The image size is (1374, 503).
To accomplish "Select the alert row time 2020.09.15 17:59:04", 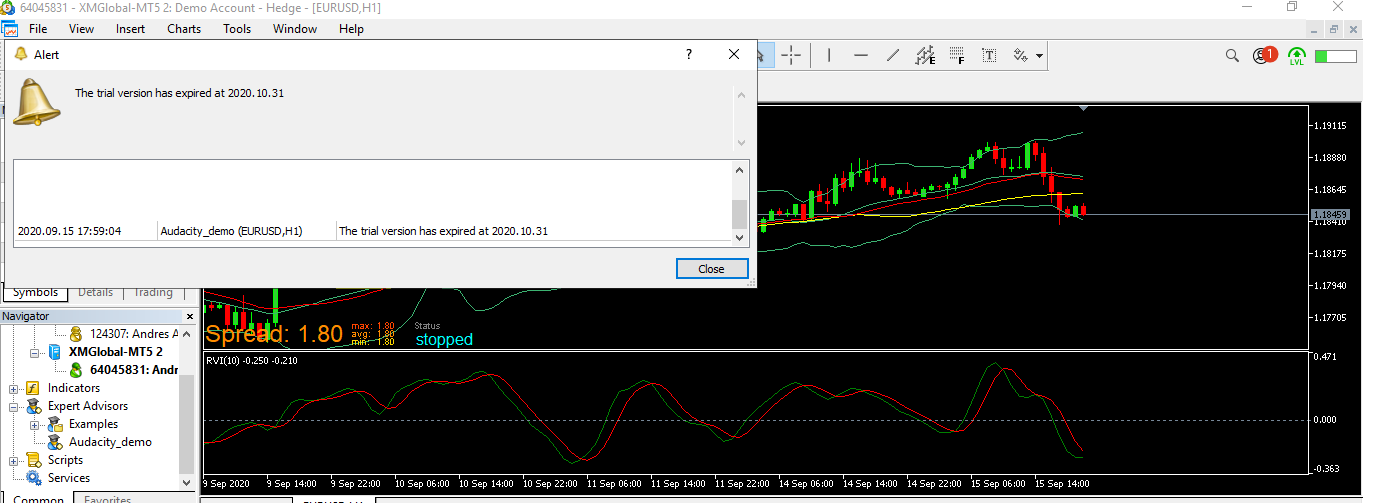I will (x=69, y=231).
